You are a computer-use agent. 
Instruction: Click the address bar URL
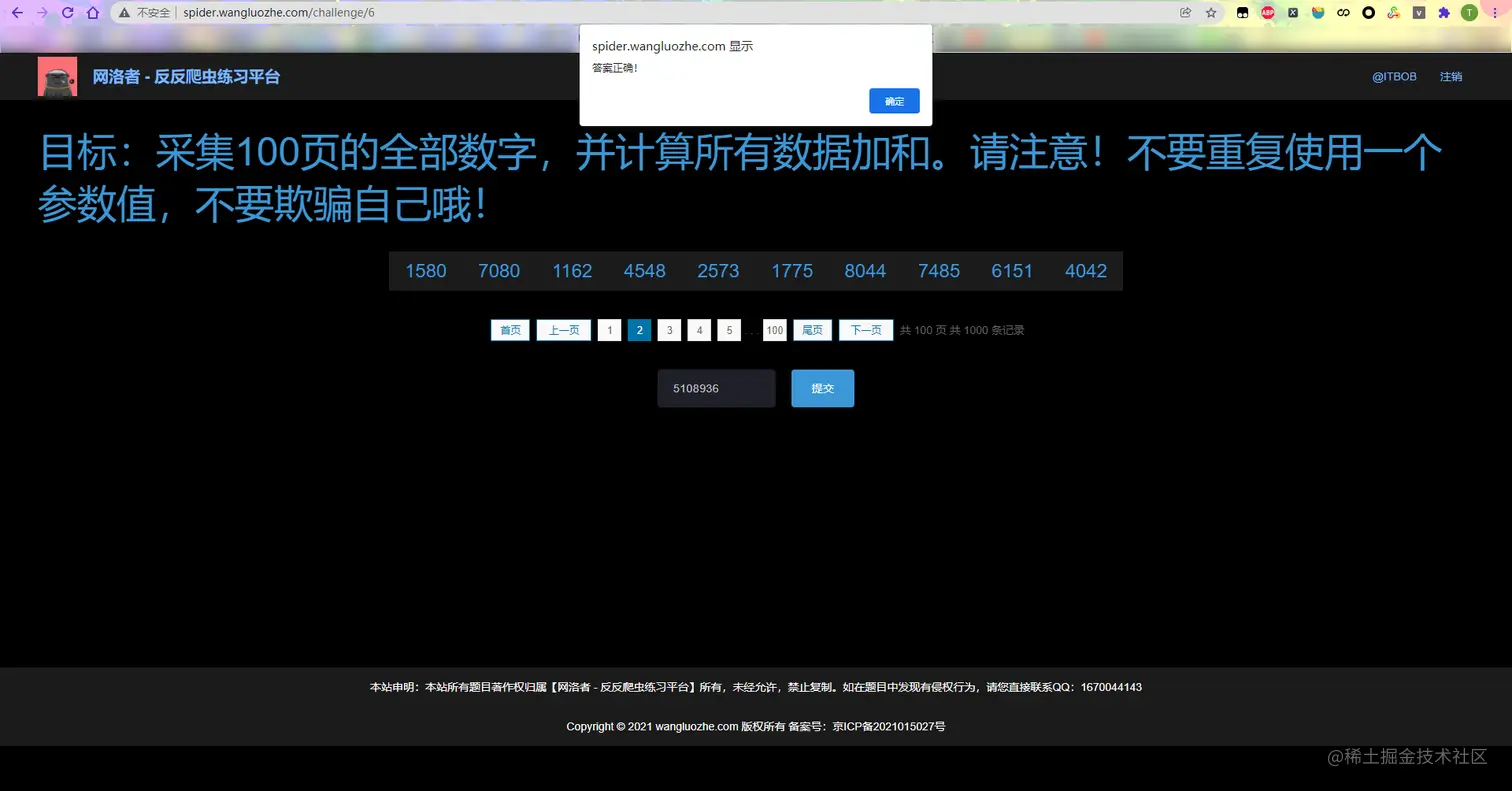click(279, 13)
